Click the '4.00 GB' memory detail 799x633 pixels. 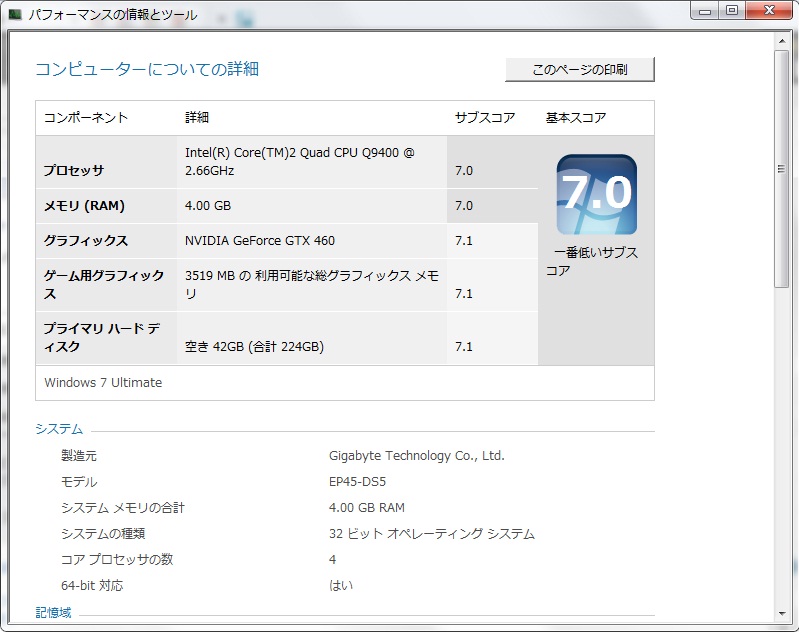click(x=208, y=206)
